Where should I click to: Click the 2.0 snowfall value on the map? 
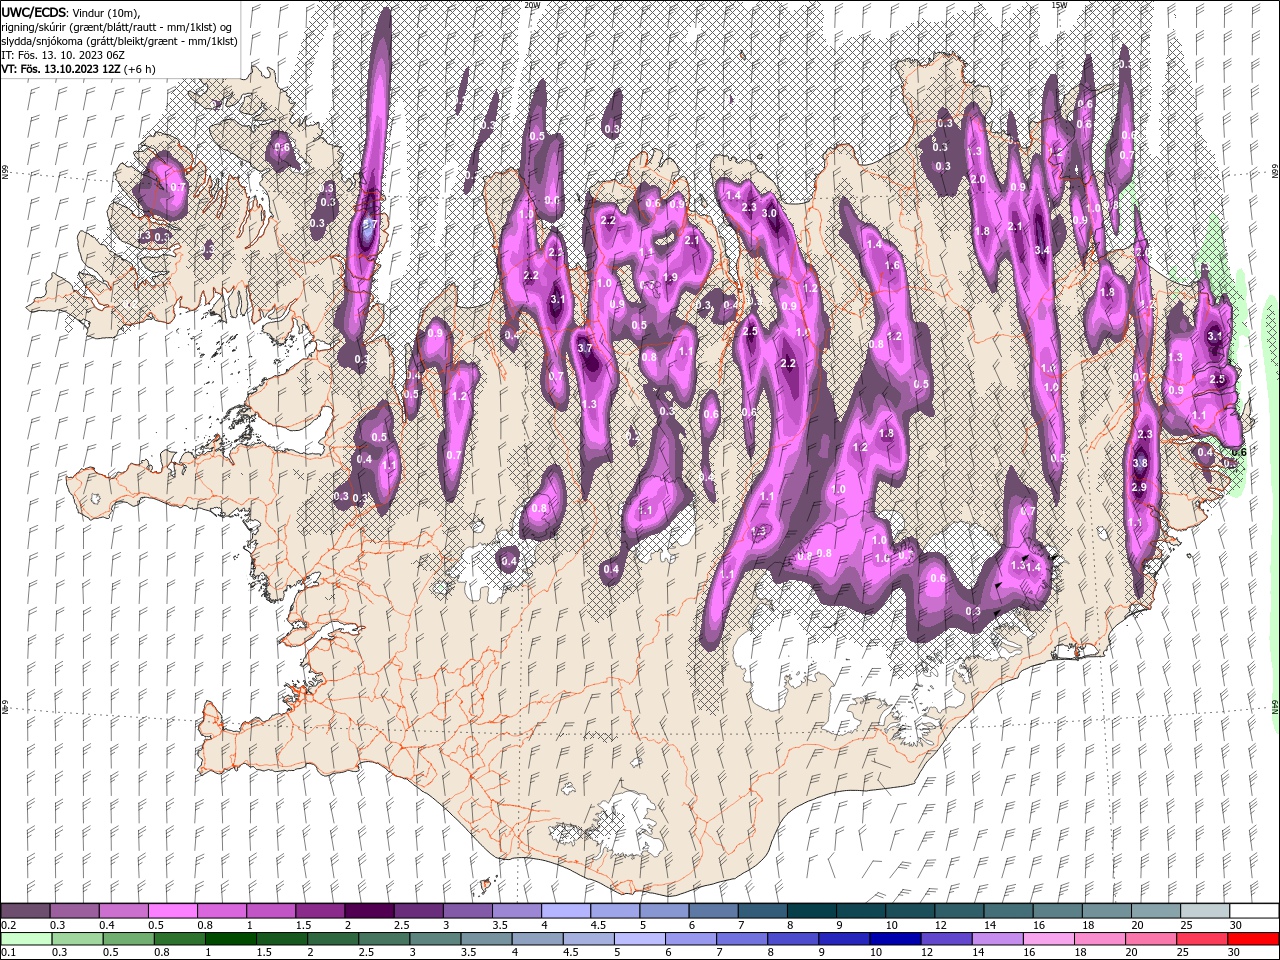pyautogui.click(x=978, y=180)
